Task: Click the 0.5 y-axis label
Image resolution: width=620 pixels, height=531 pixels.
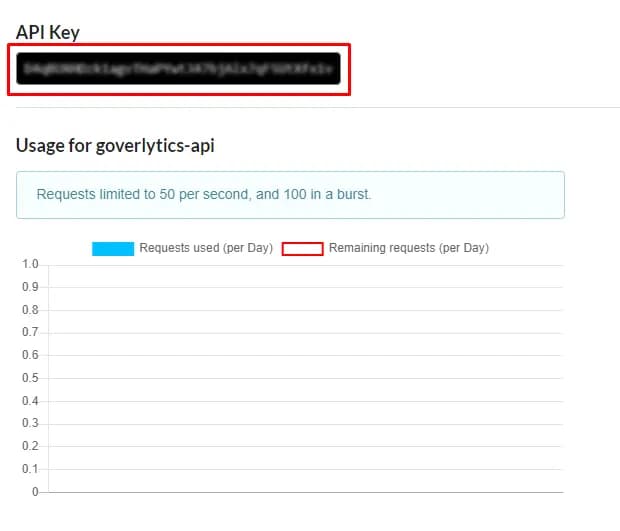Action: 30,378
